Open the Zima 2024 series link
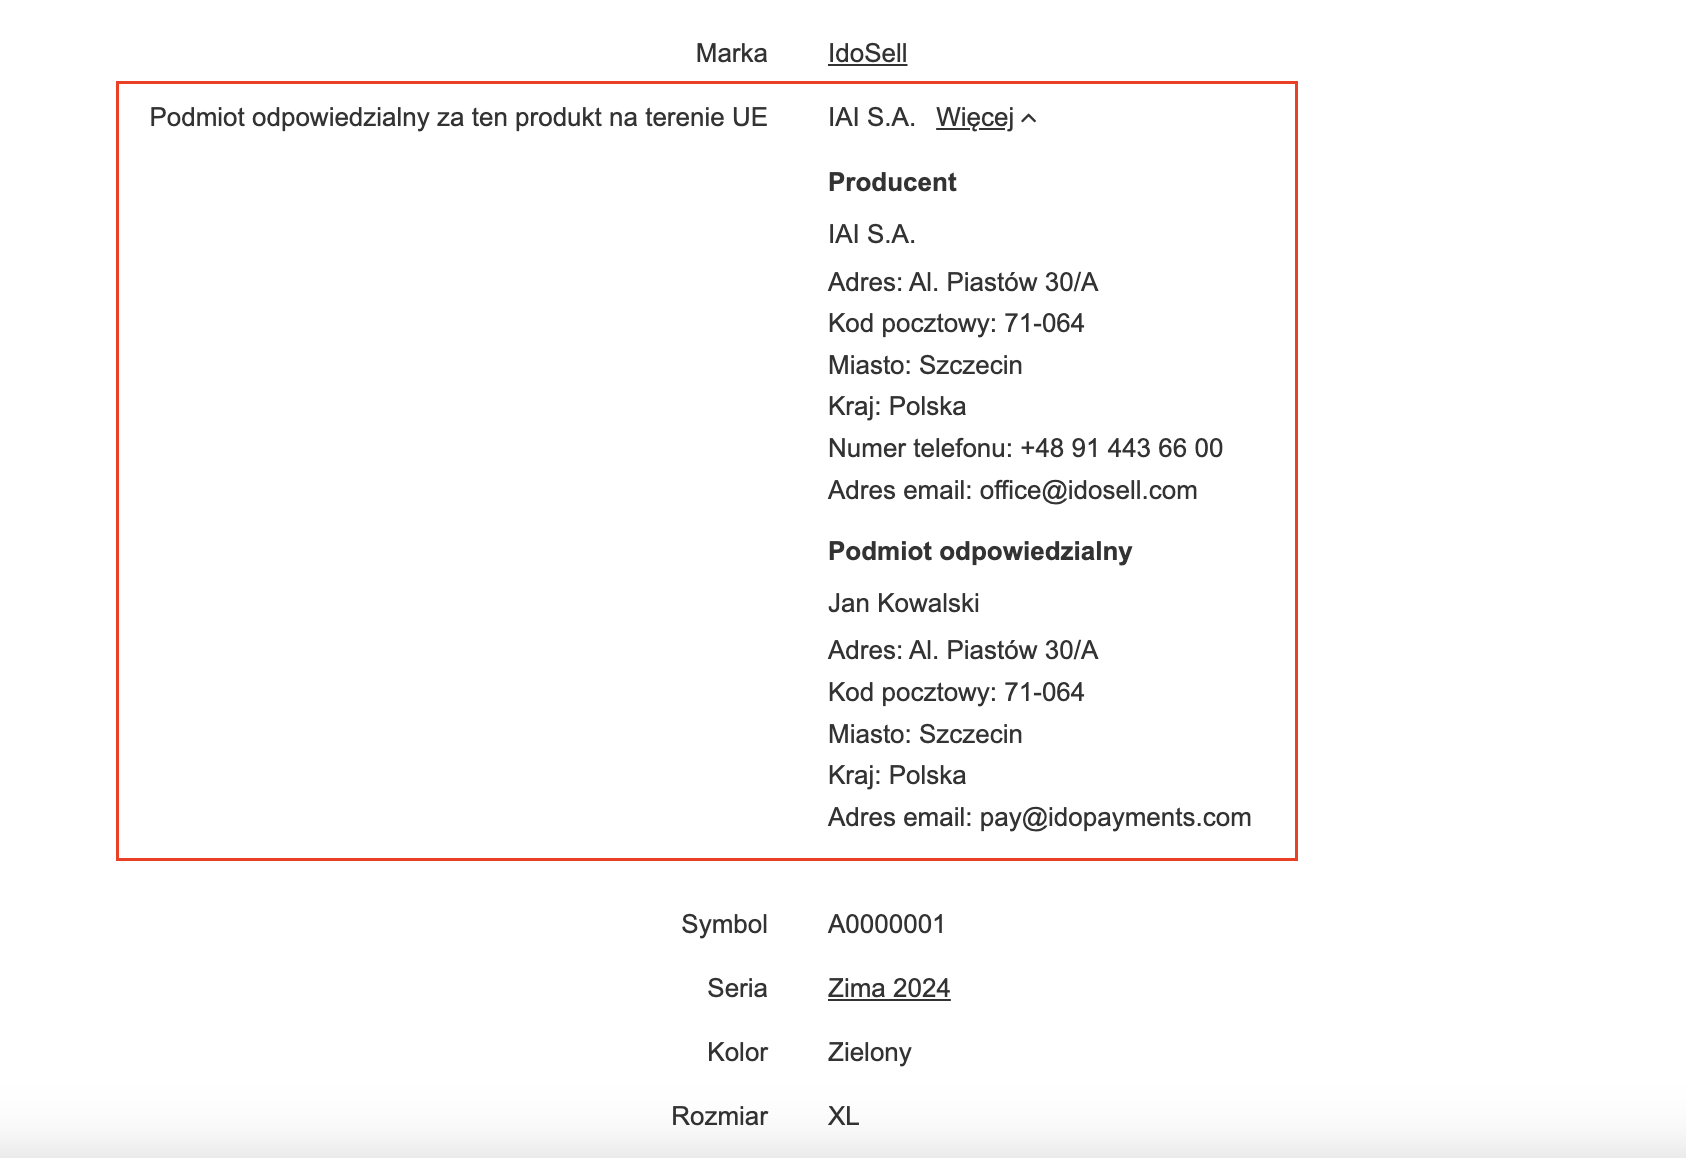This screenshot has width=1686, height=1158. [x=889, y=988]
